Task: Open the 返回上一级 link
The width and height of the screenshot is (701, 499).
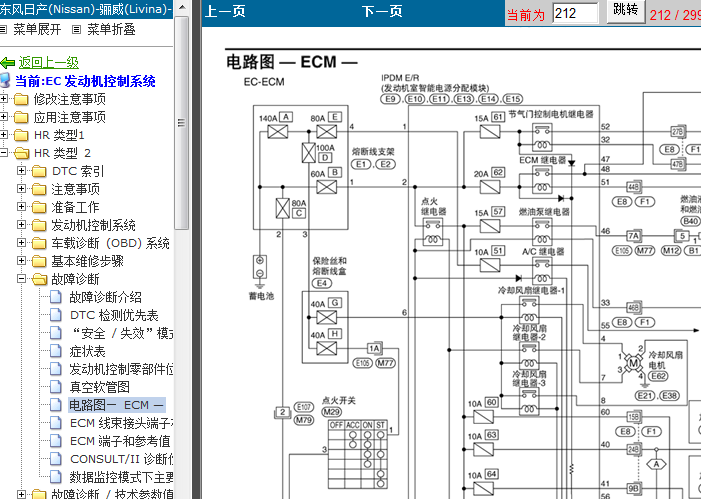Action: coord(49,63)
